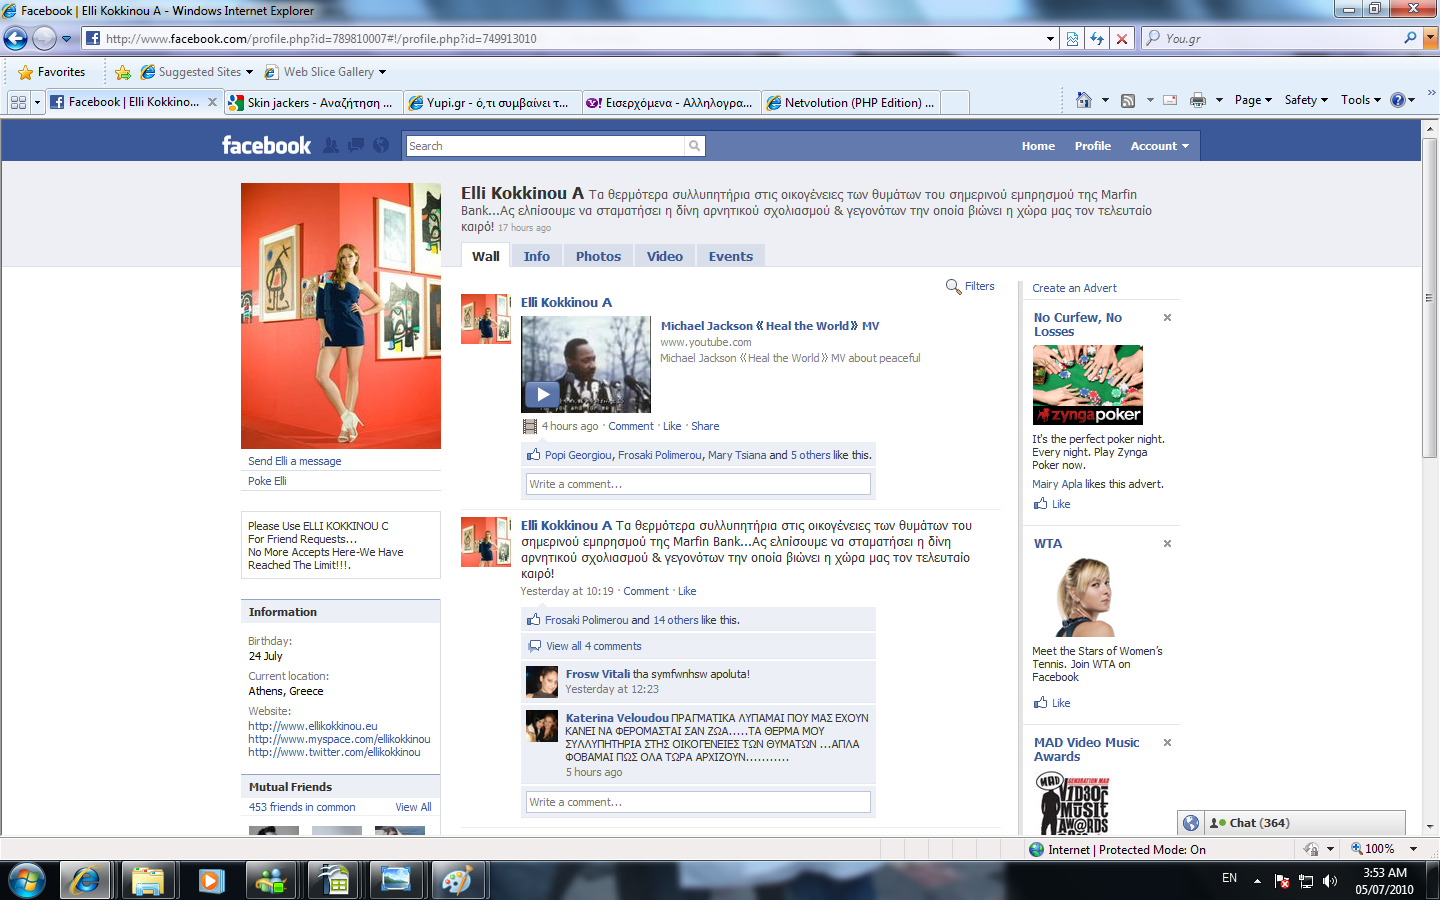
Task: Click the Print icon in command bar
Action: 1198,100
